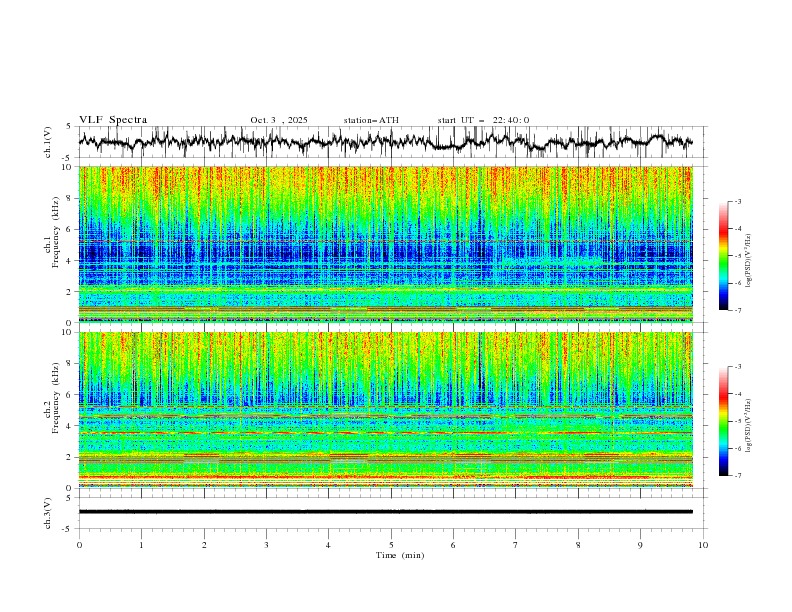
Task: Click the ch.3 flat black trace
Action: 386,512
